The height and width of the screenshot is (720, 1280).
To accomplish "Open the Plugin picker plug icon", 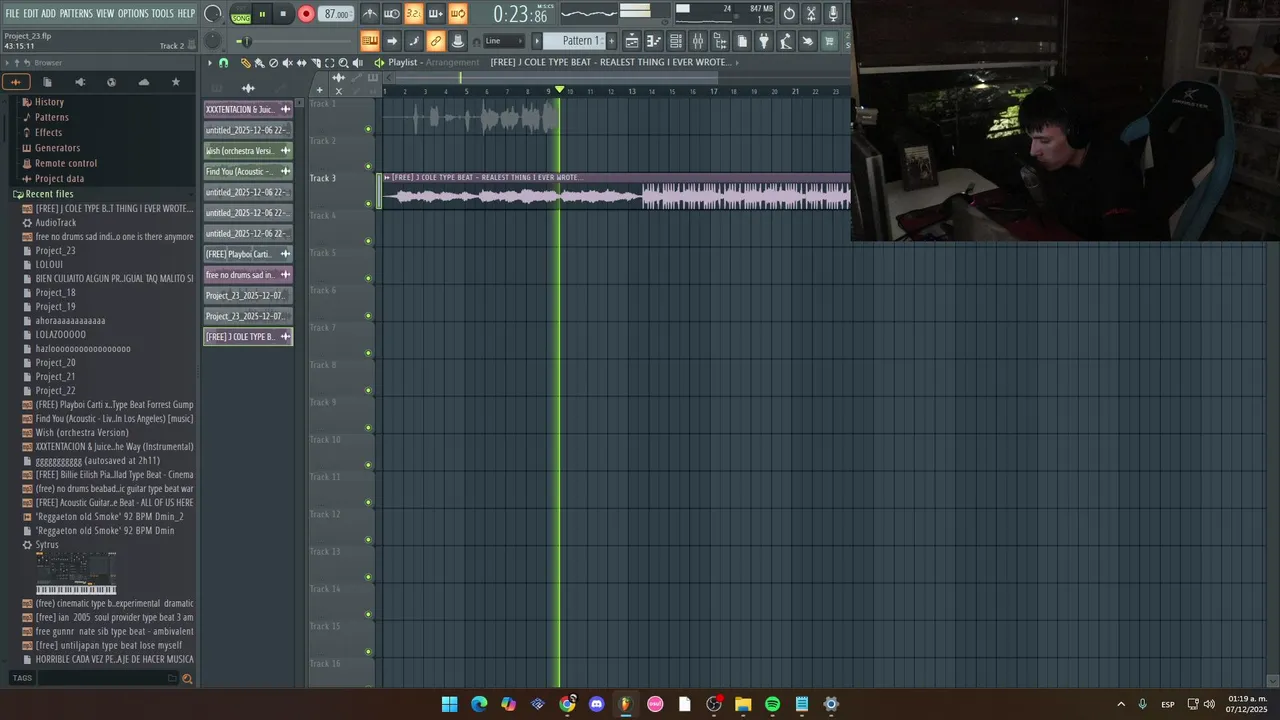I will coord(764,41).
